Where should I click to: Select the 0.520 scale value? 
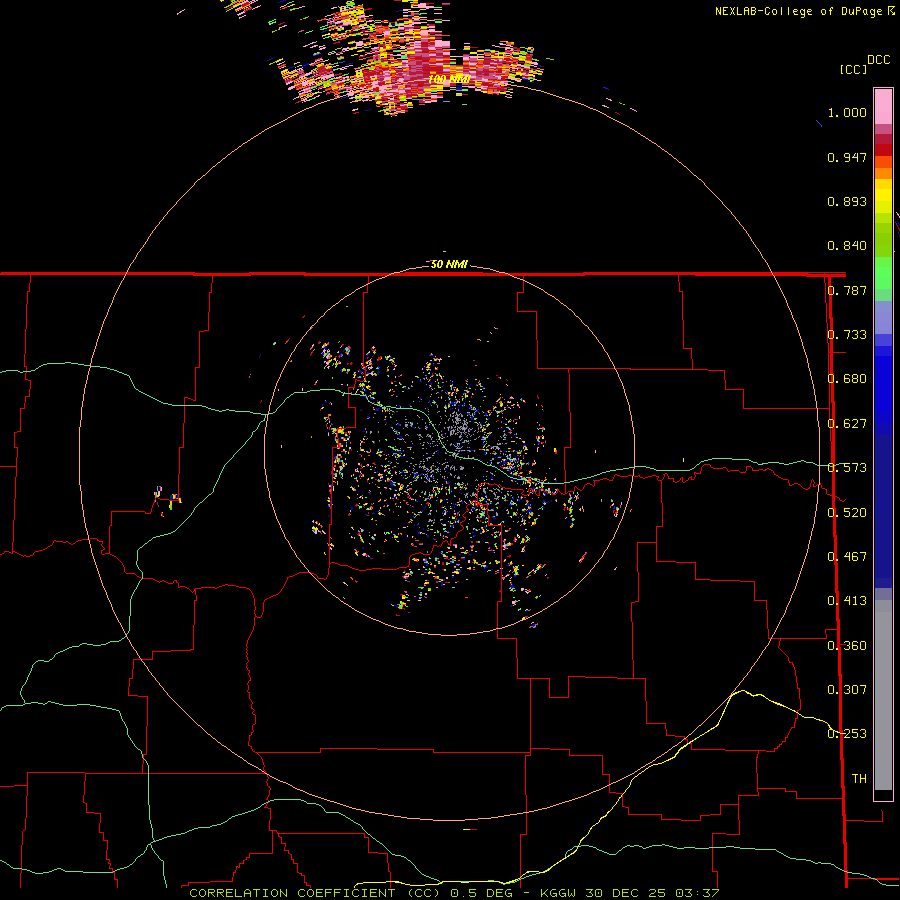pyautogui.click(x=847, y=513)
